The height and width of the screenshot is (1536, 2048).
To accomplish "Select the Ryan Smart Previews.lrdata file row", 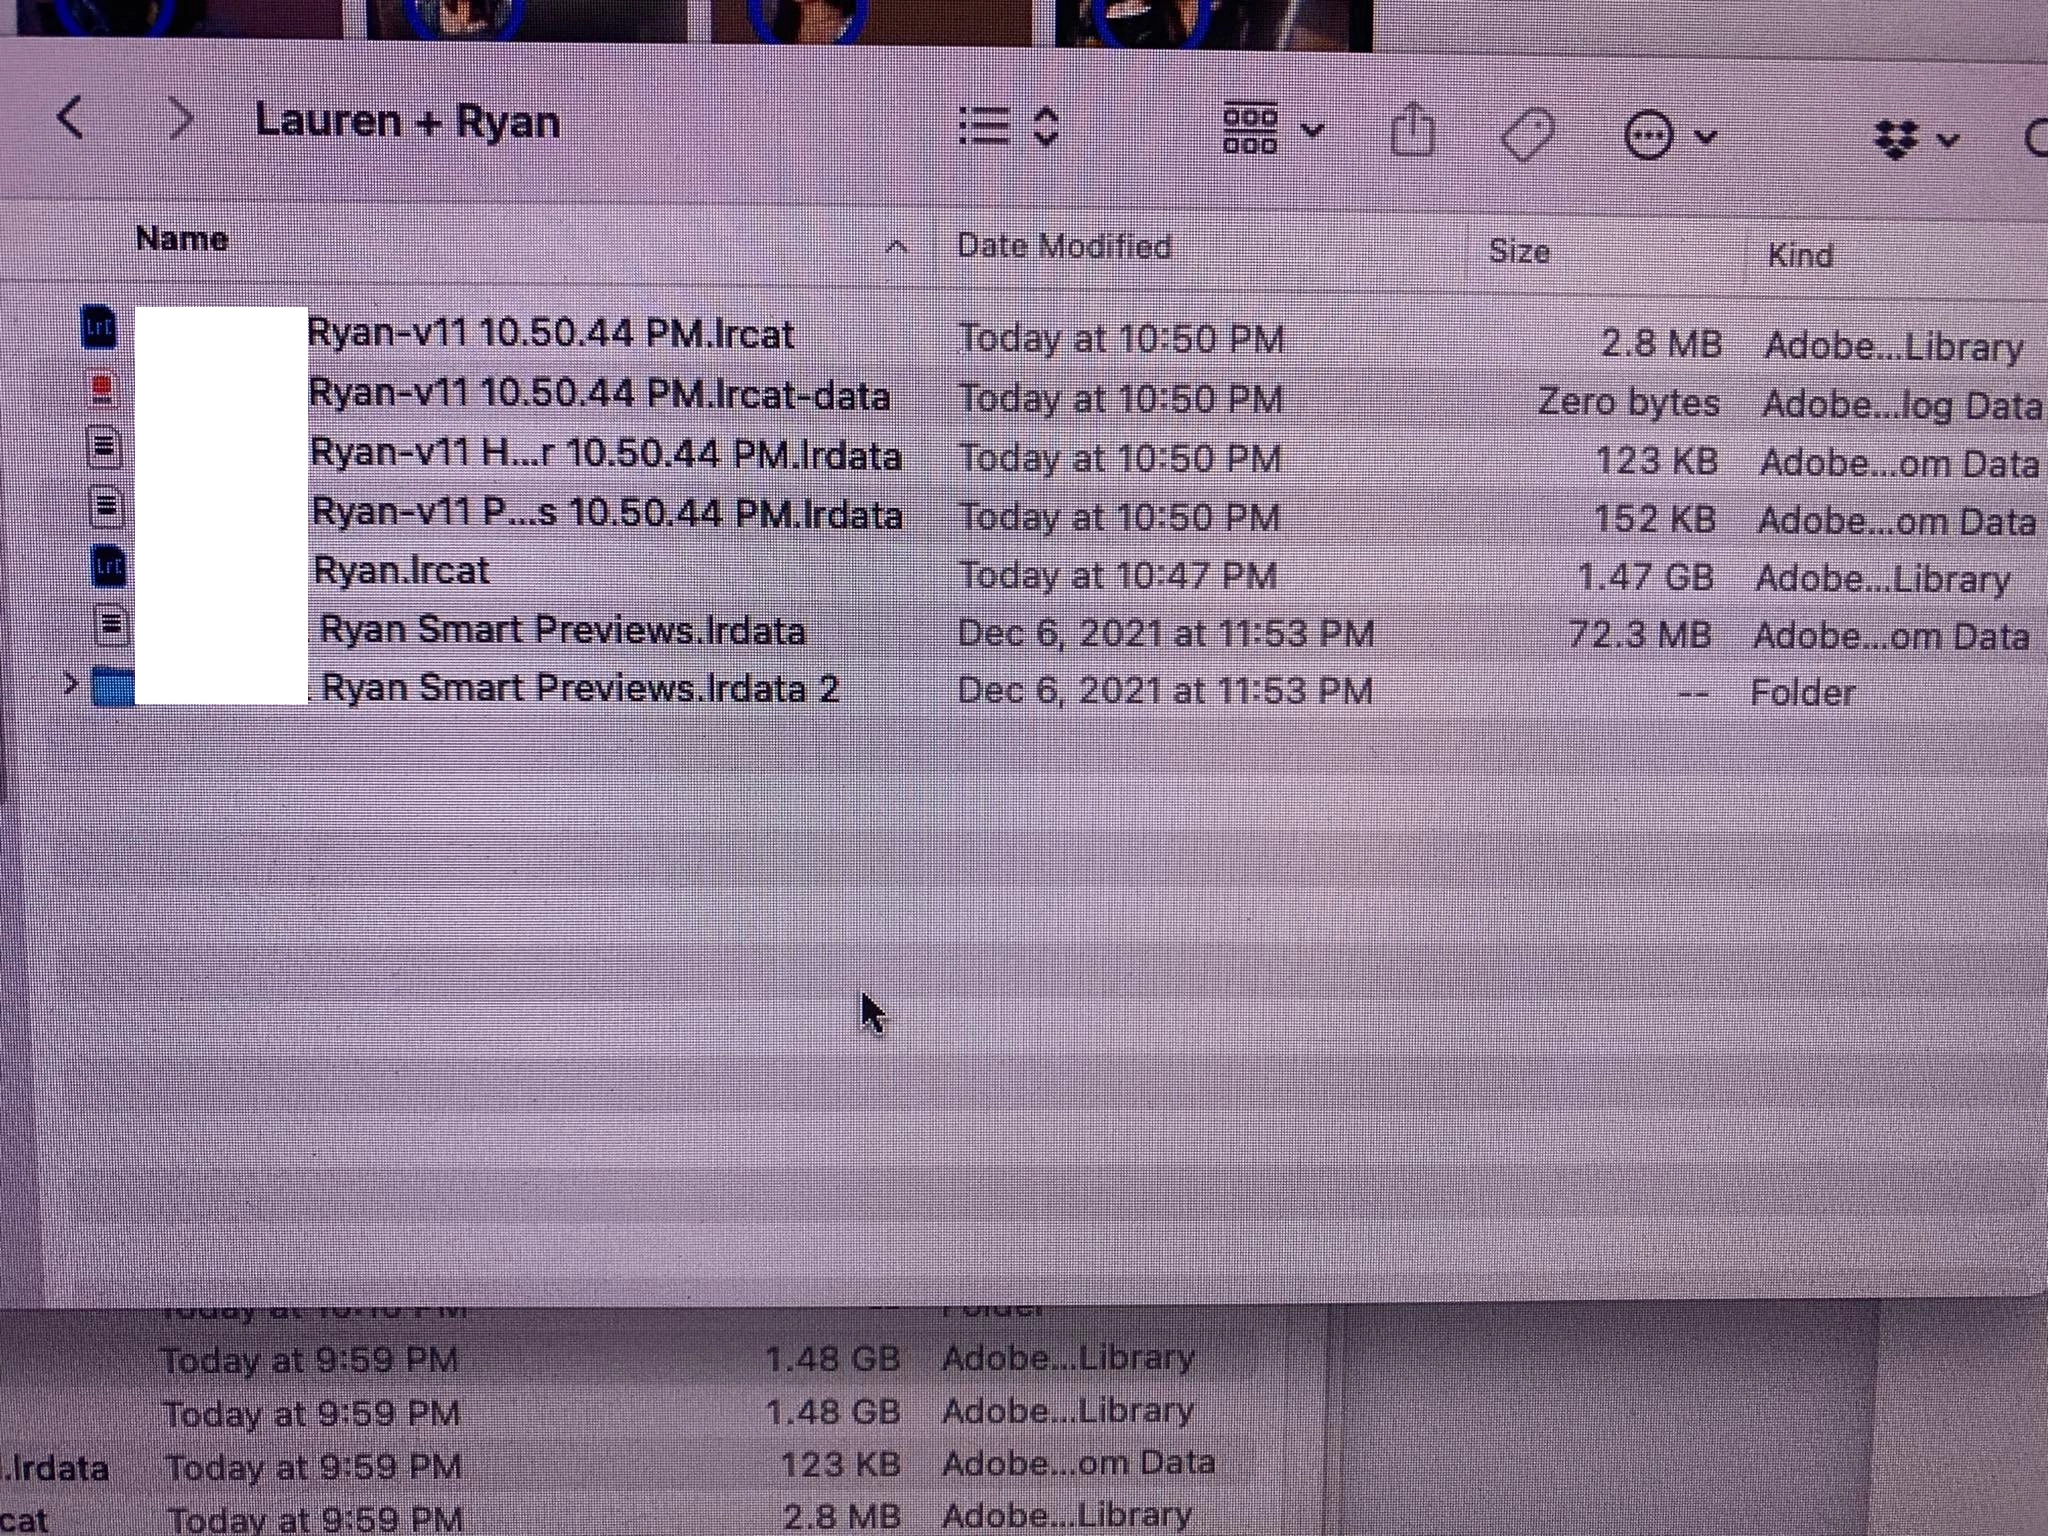I will pos(562,630).
